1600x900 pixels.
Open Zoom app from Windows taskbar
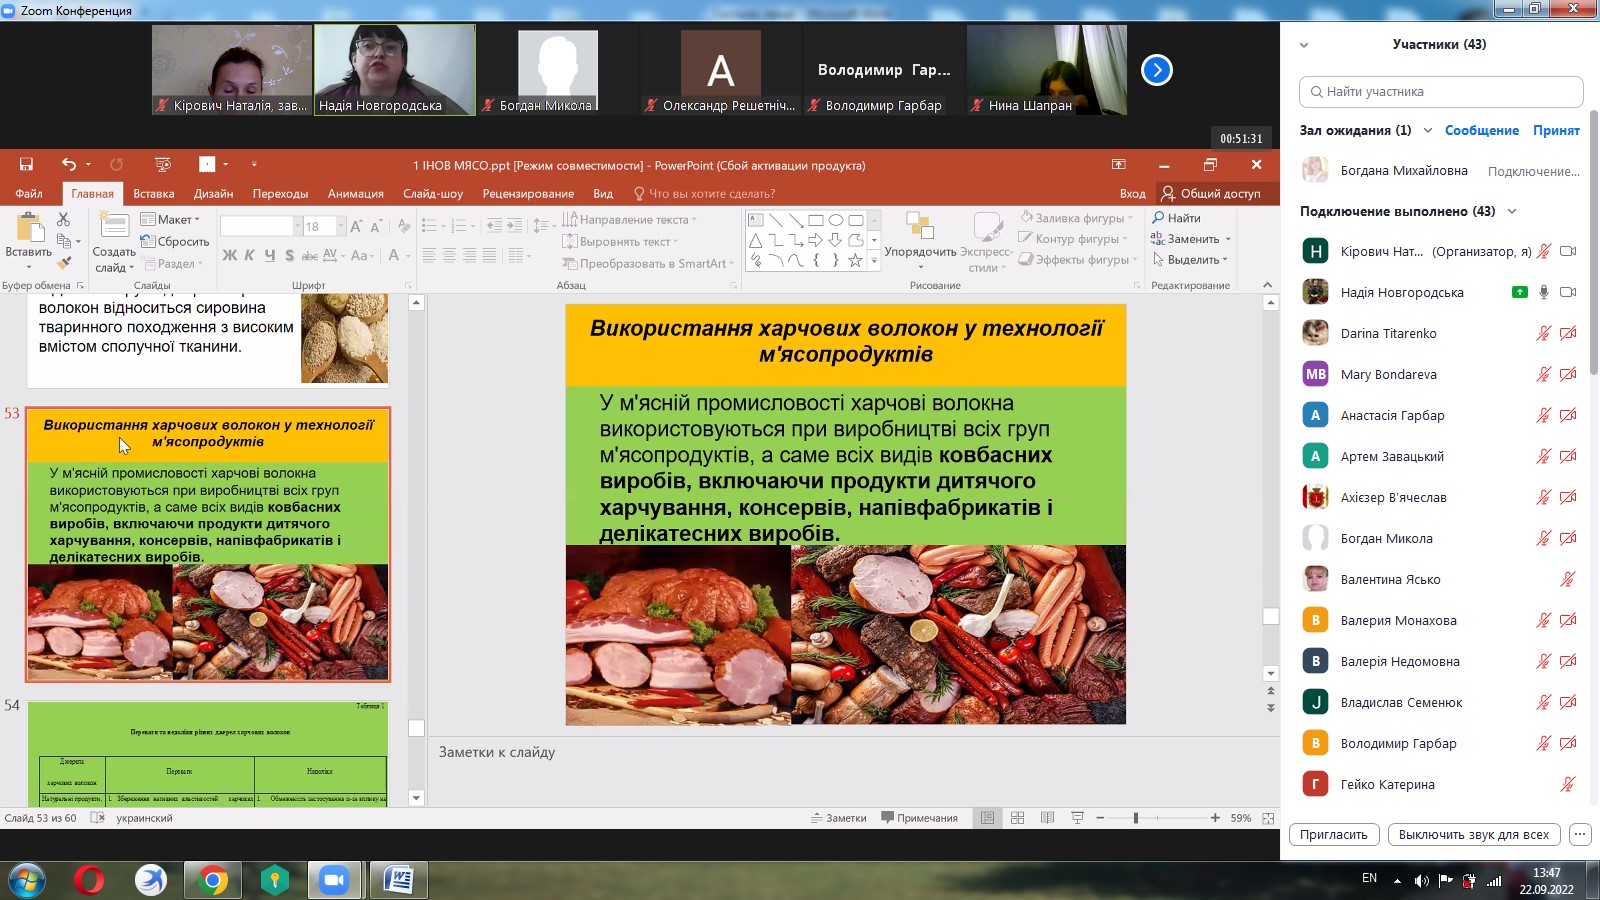[x=333, y=880]
